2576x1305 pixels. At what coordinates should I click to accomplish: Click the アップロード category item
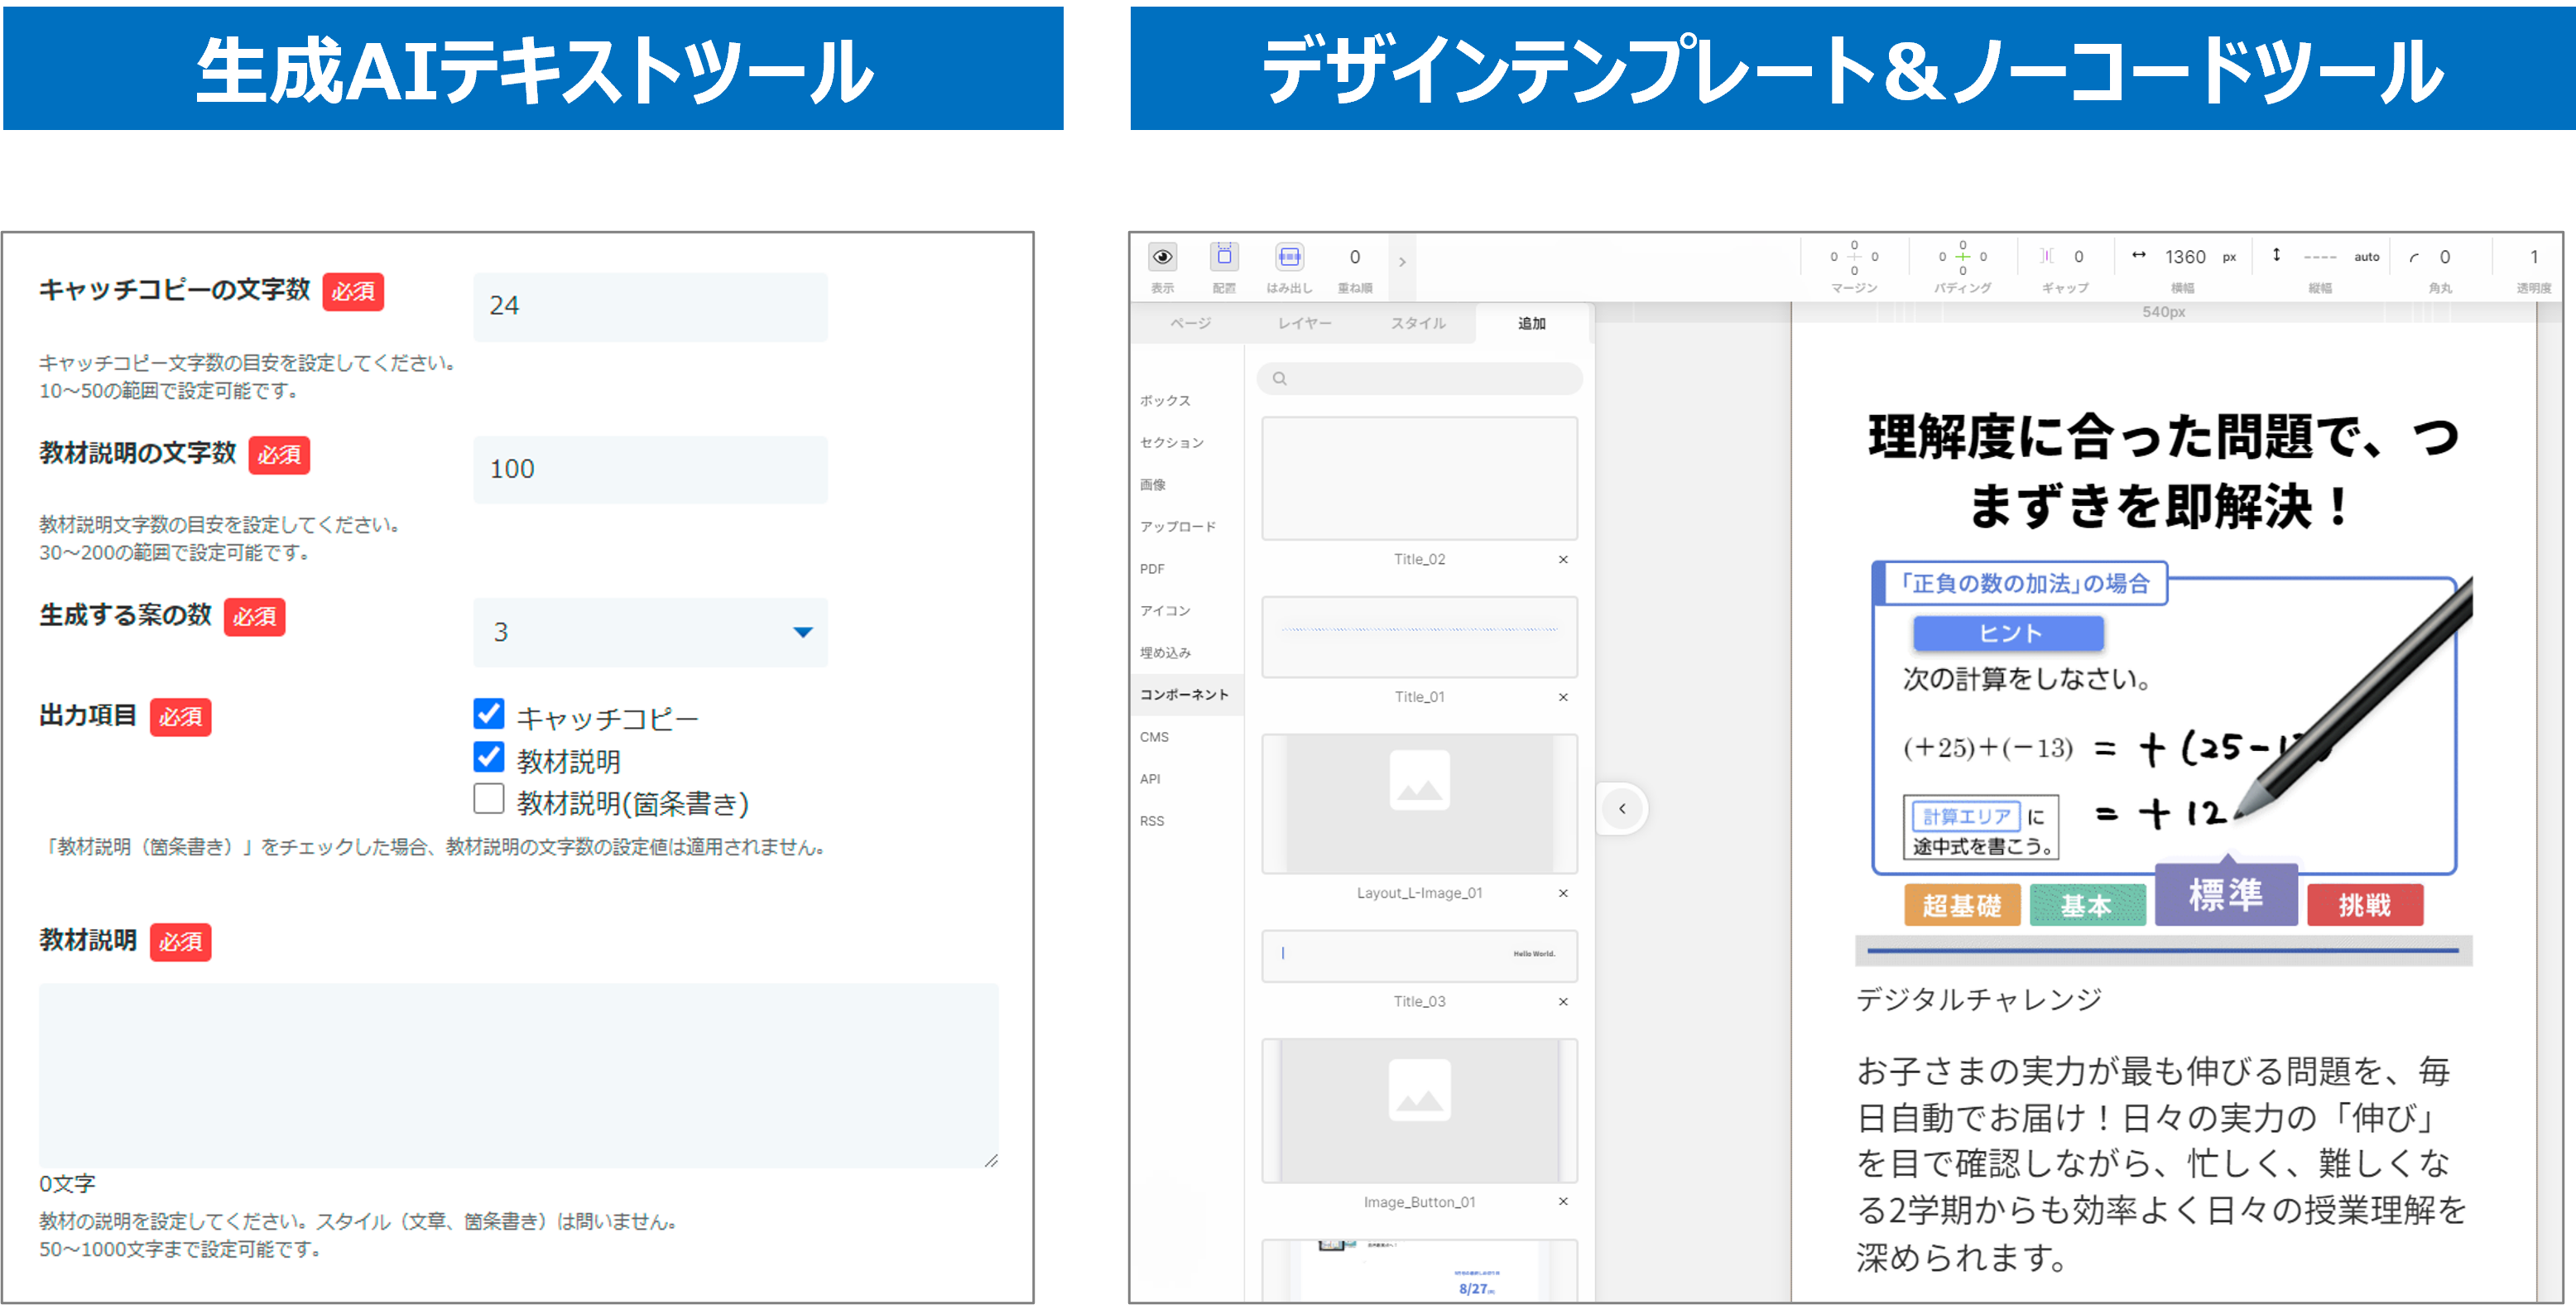1178,526
